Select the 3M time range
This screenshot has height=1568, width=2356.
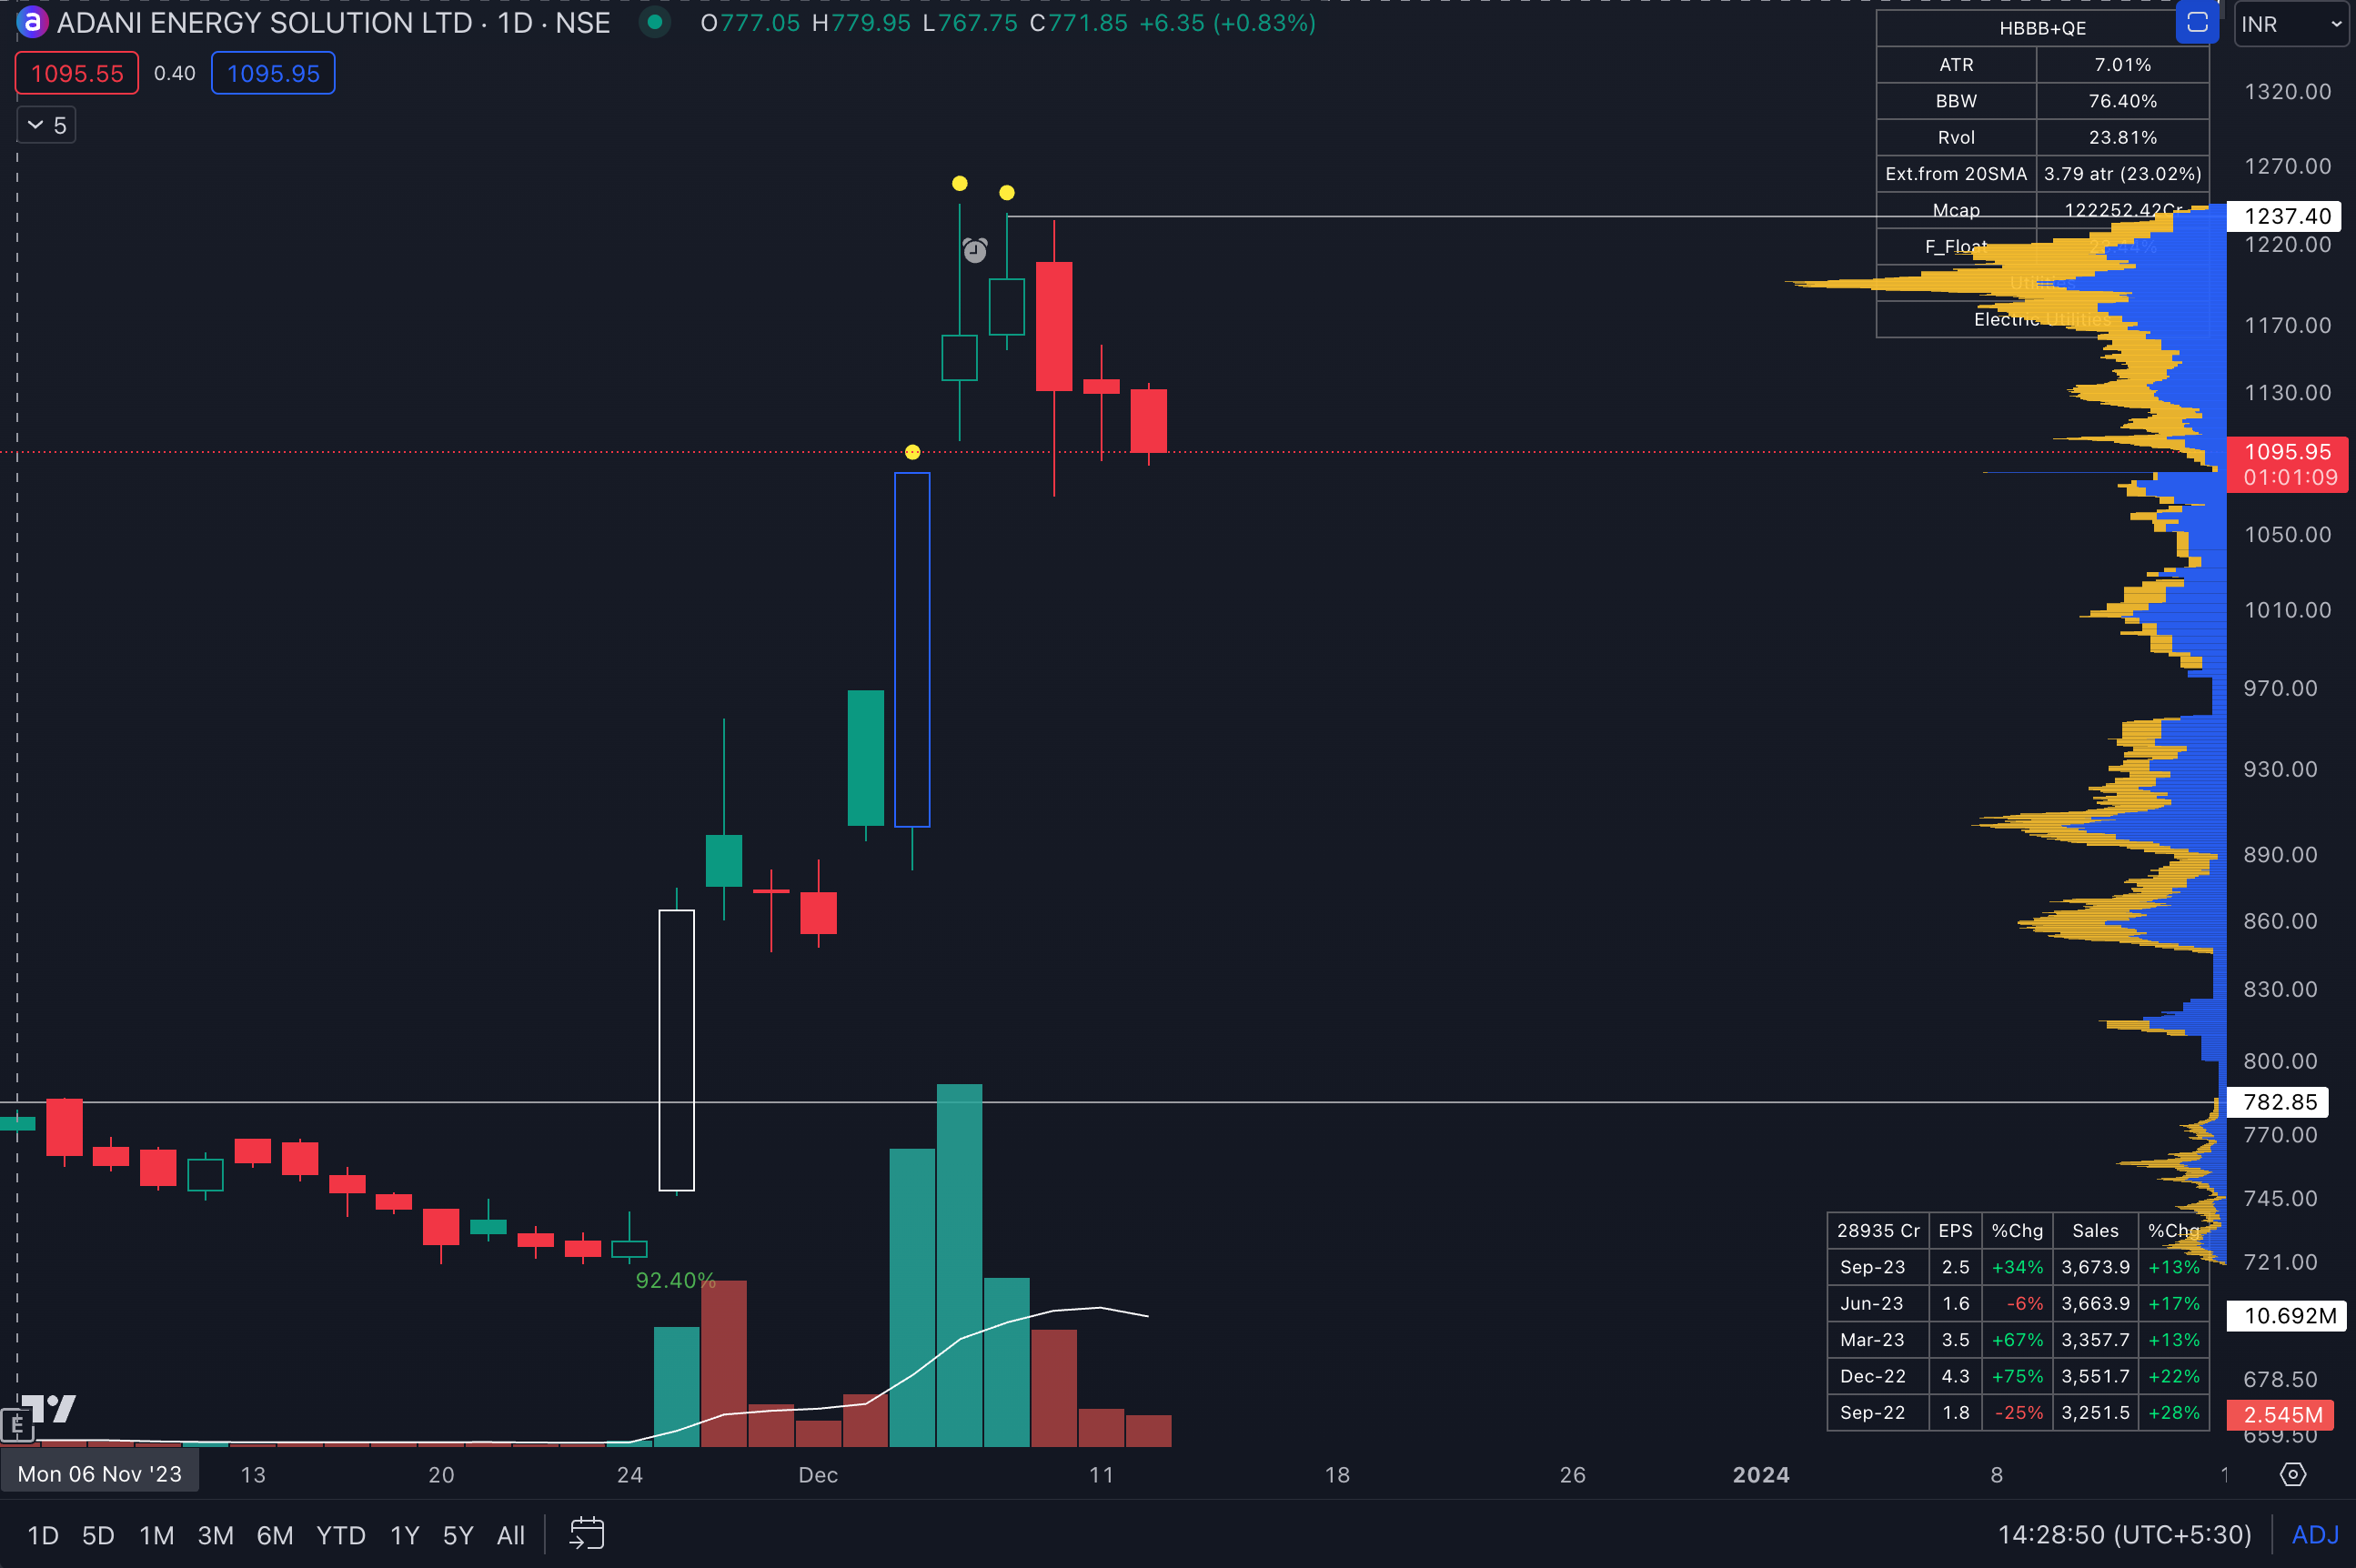[215, 1535]
